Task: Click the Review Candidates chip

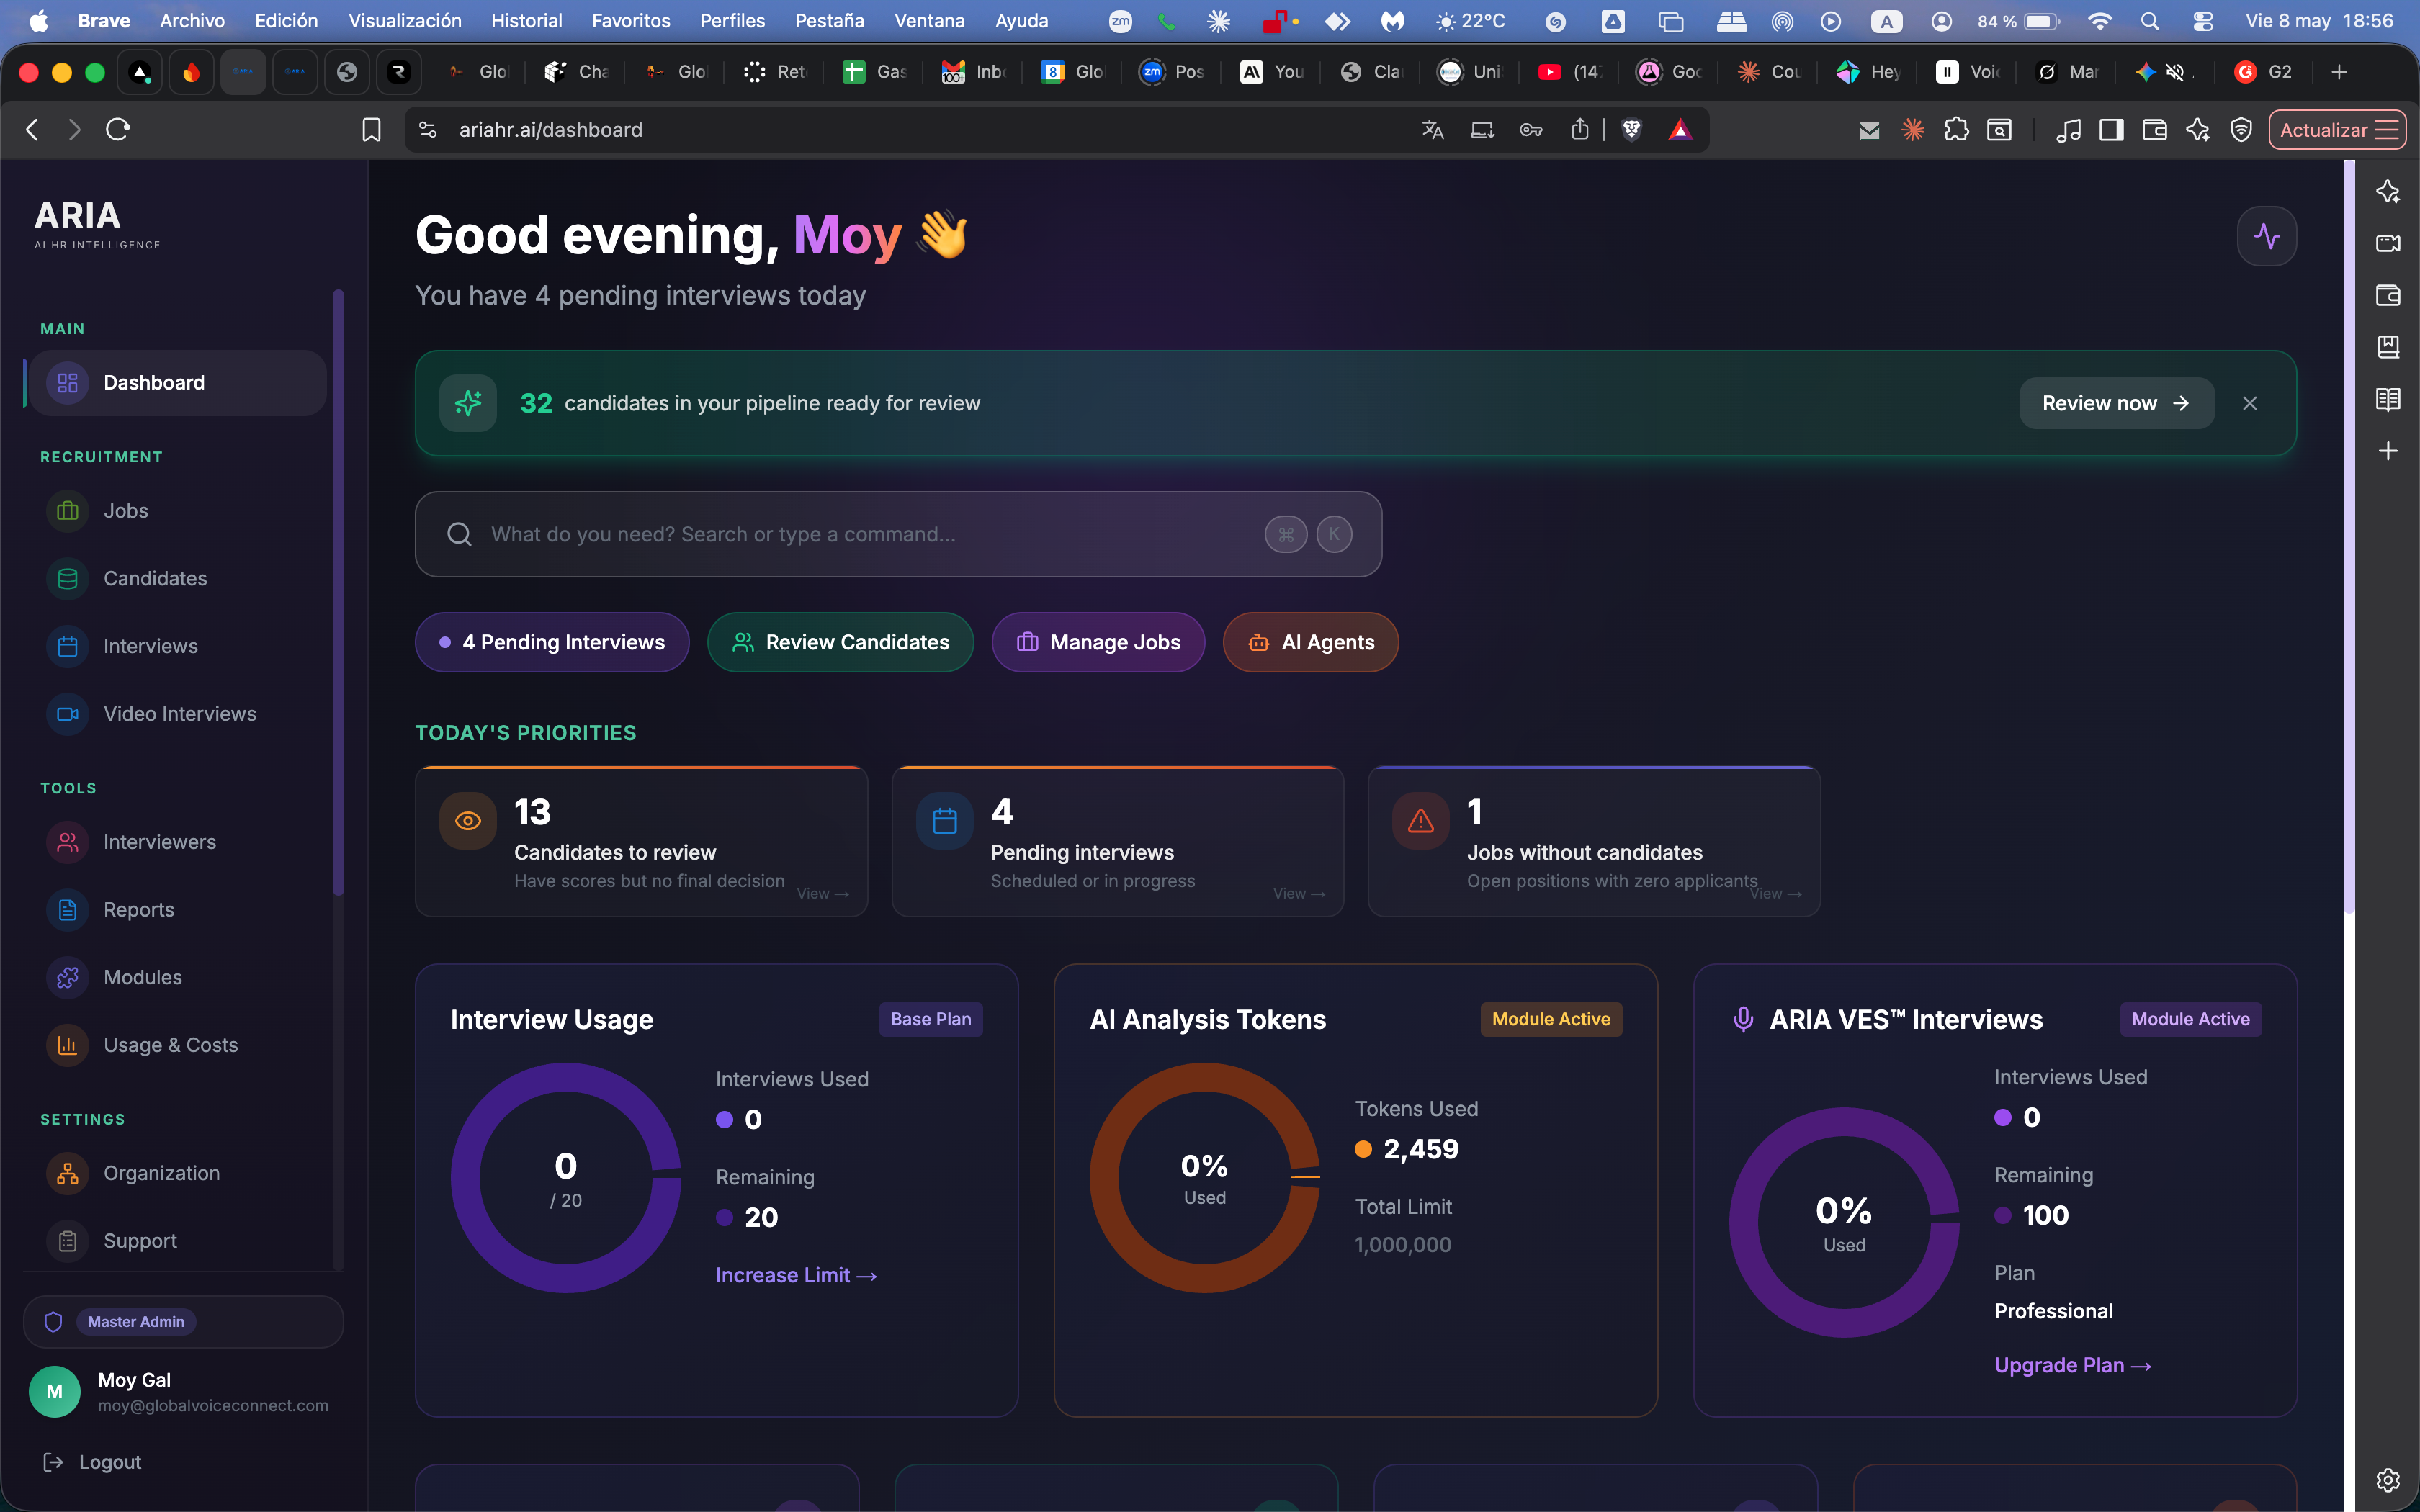Action: (840, 642)
